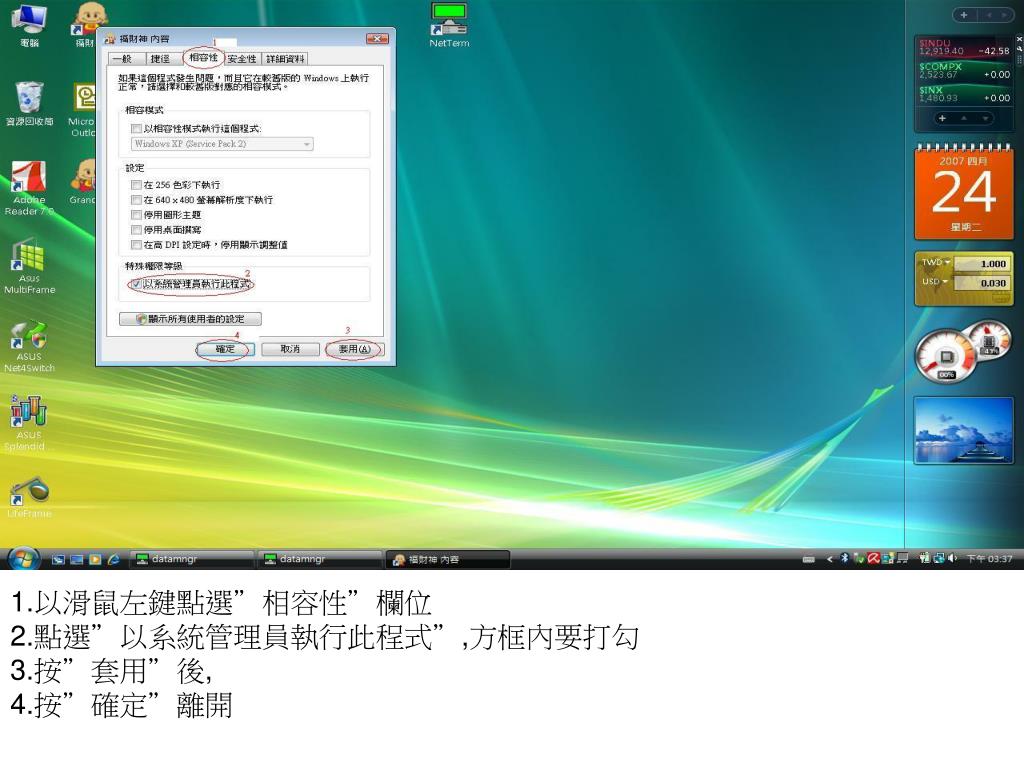
Task: Open Windows XP (Service Pack 2) dropdown
Action: point(222,144)
